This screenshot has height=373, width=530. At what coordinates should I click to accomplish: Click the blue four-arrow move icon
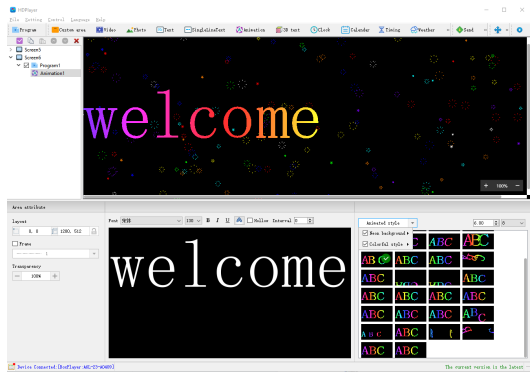[x=498, y=30]
